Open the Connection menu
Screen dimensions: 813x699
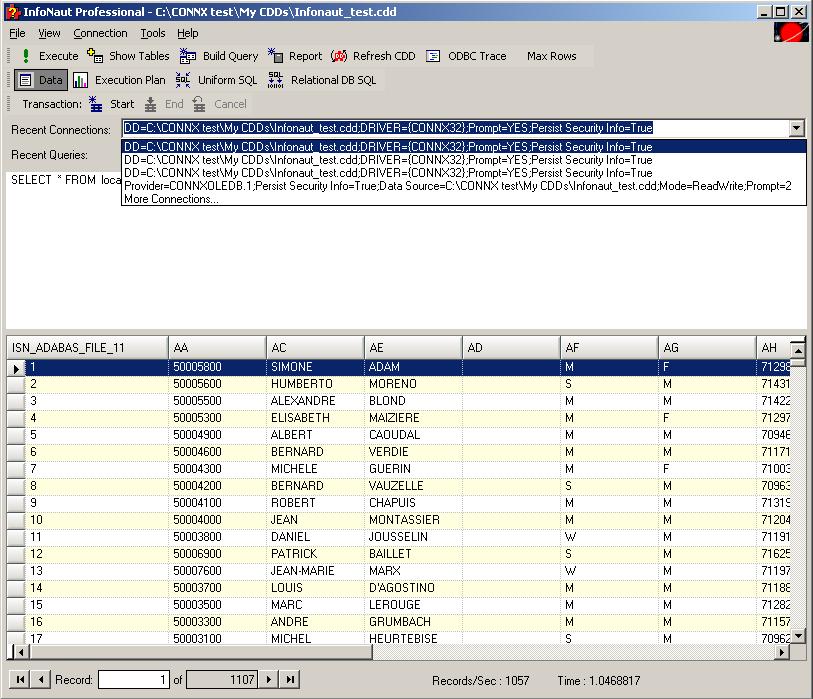[100, 33]
